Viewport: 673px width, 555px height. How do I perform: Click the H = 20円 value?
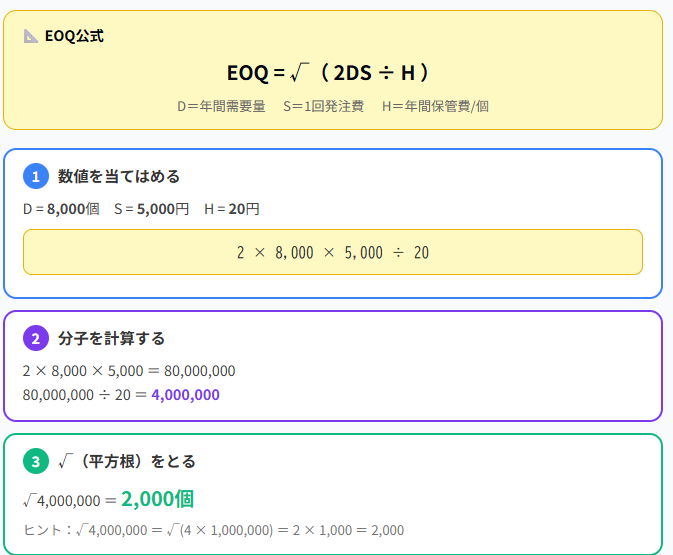[231, 209]
